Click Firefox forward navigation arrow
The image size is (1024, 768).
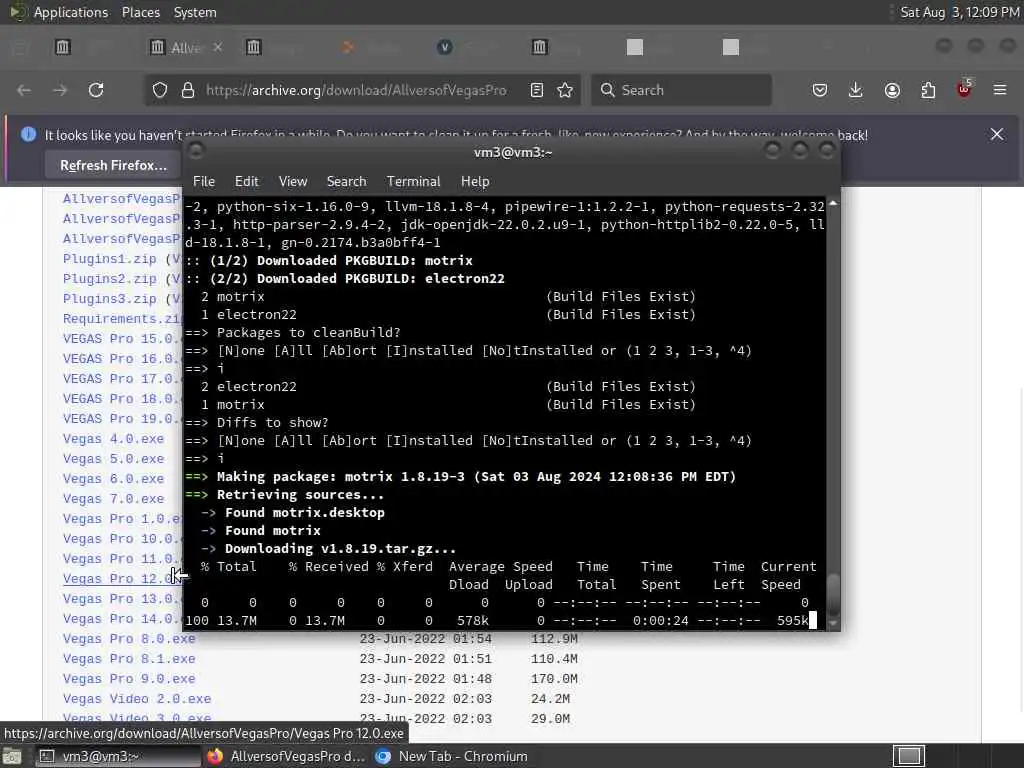tap(60, 90)
